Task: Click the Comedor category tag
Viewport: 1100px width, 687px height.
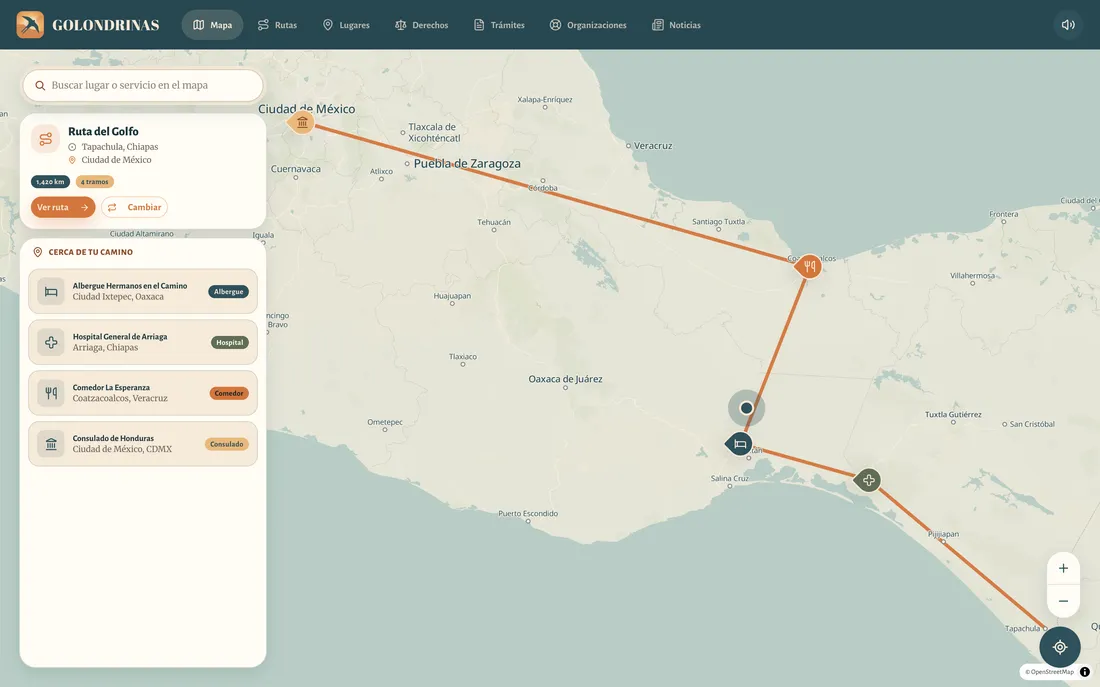Action: pyautogui.click(x=229, y=393)
